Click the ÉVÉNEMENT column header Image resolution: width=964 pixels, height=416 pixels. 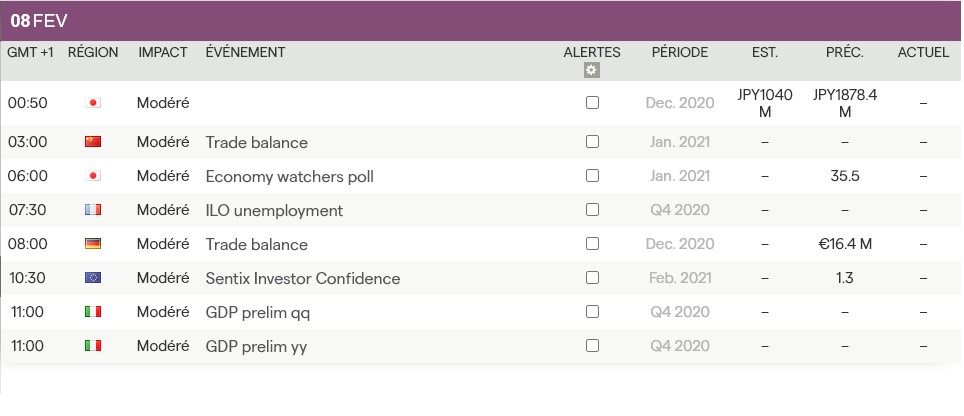click(245, 52)
